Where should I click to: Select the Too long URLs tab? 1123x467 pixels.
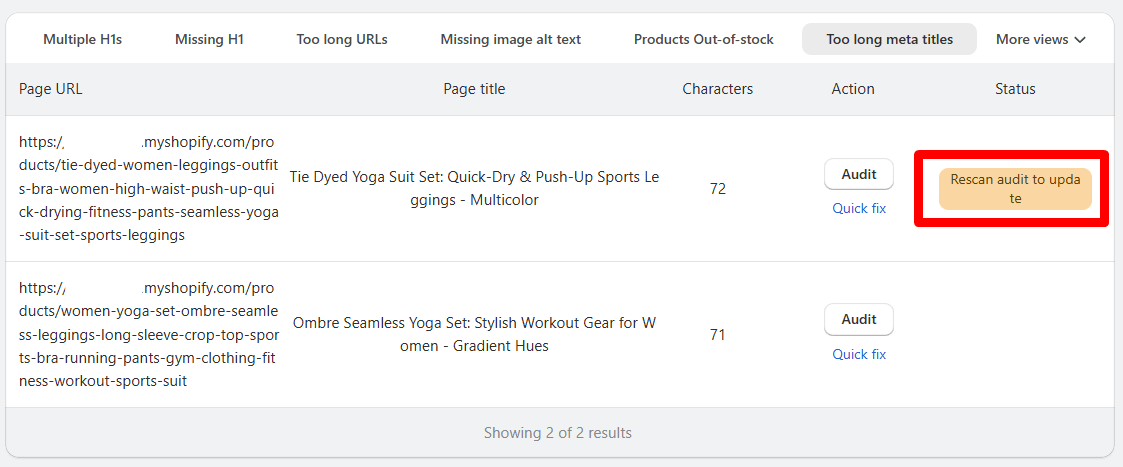[342, 39]
